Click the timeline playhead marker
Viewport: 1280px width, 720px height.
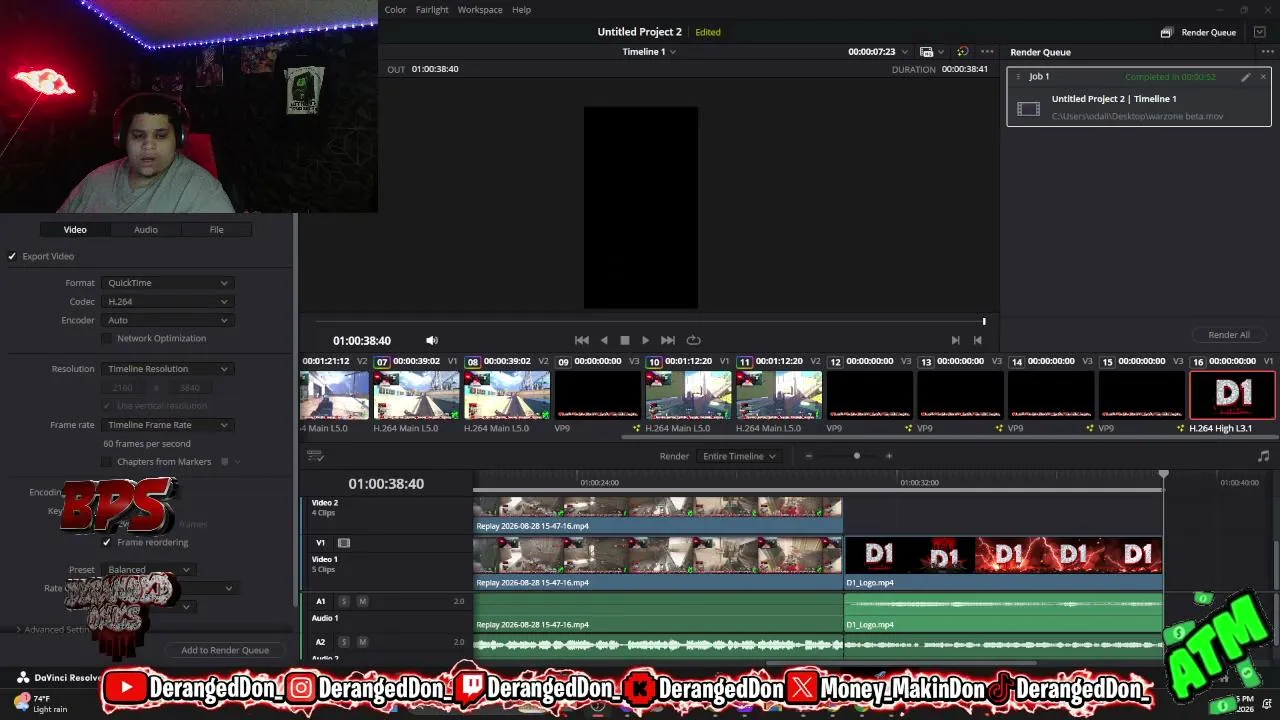(1163, 474)
